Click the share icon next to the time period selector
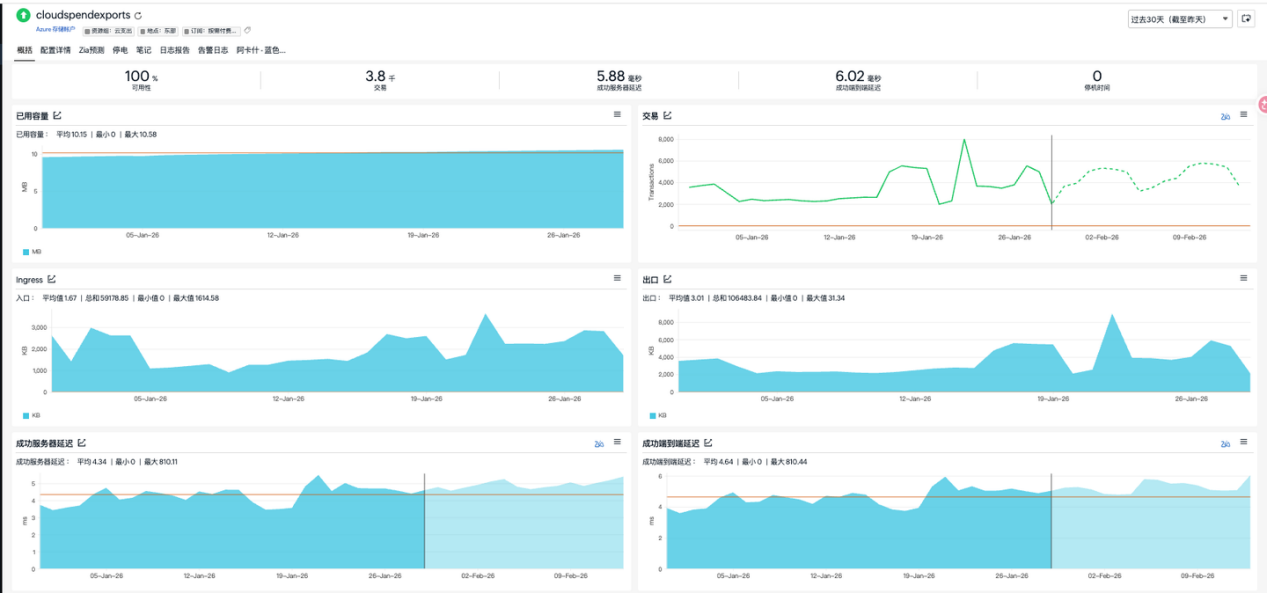 (x=1246, y=19)
